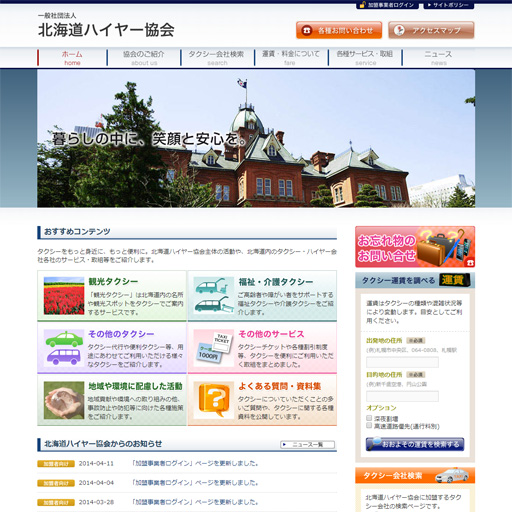Open the その他のタクシー heading link
The image size is (512, 512).
121,334
